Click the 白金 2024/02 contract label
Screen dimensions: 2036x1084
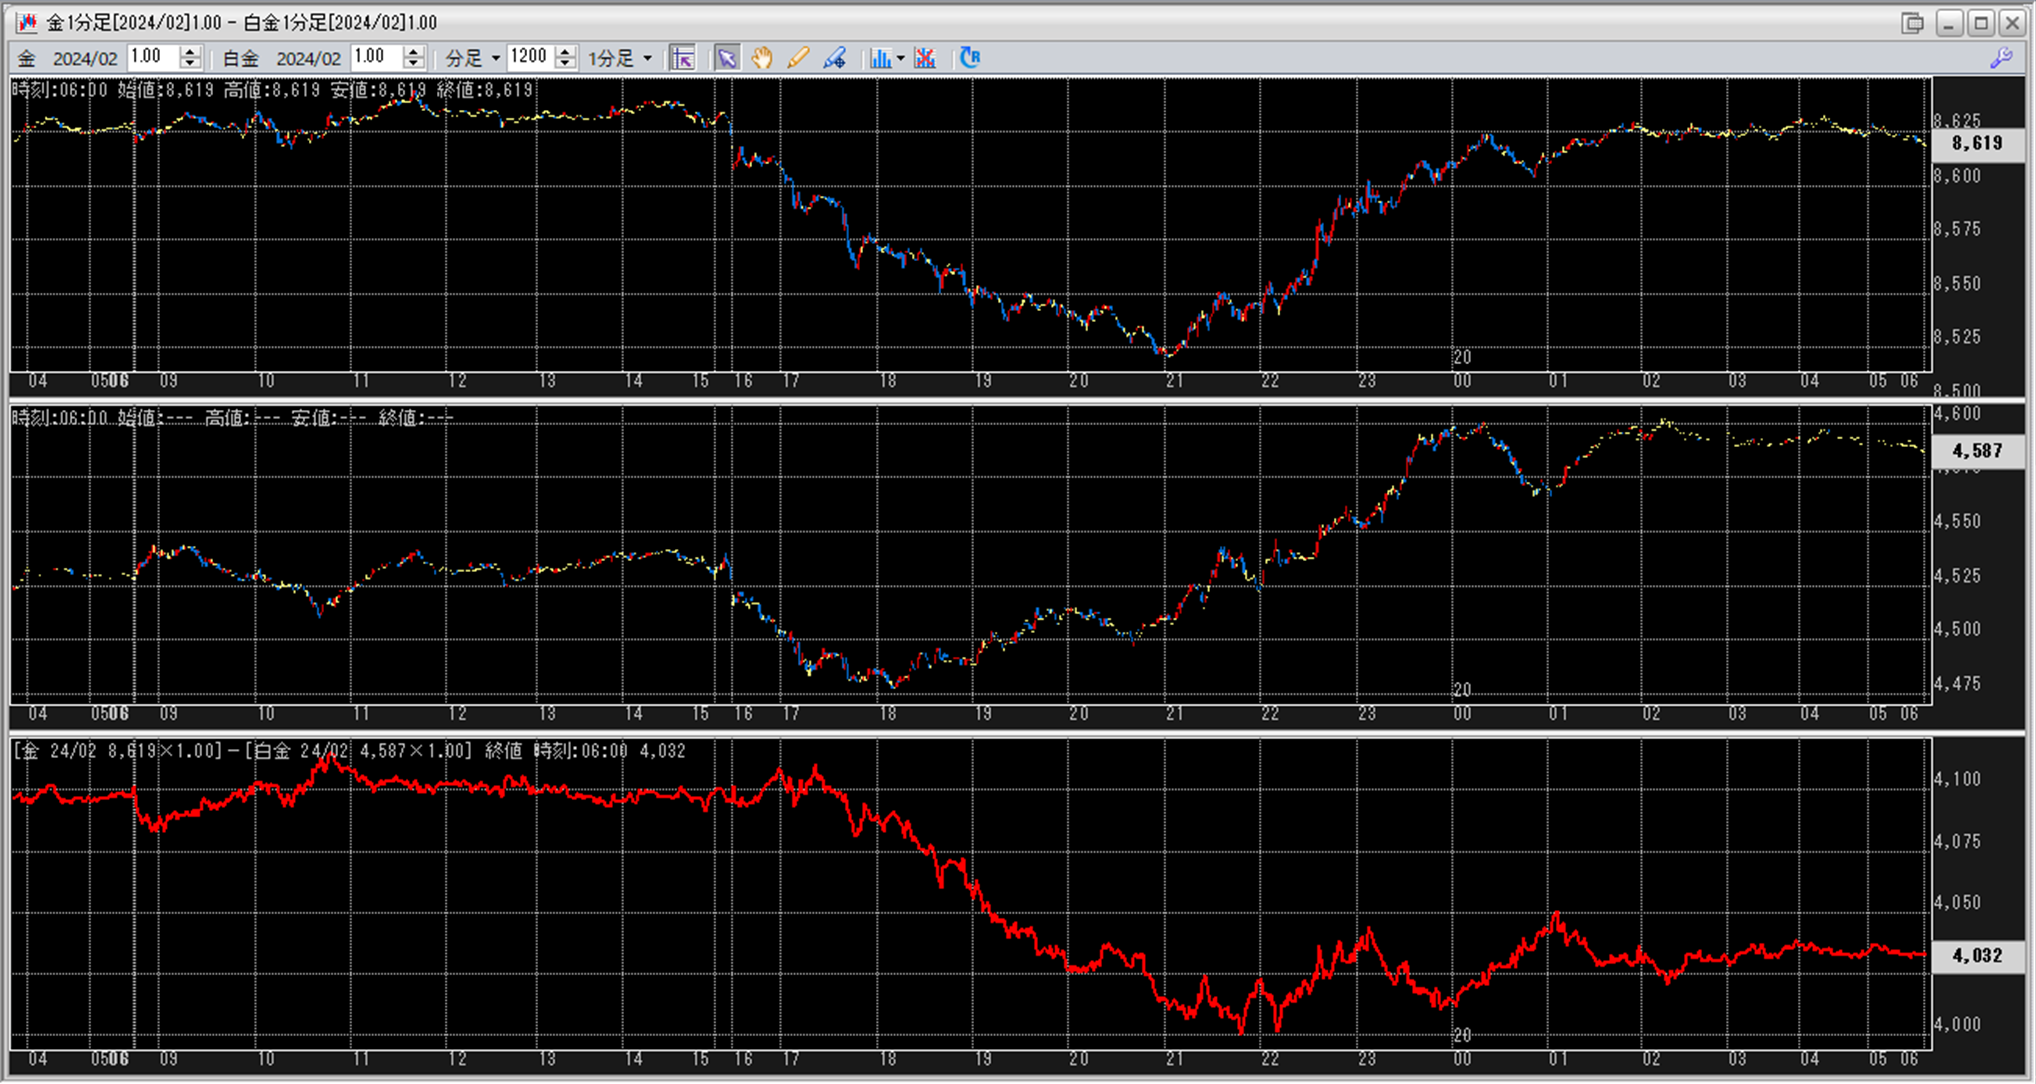308,58
